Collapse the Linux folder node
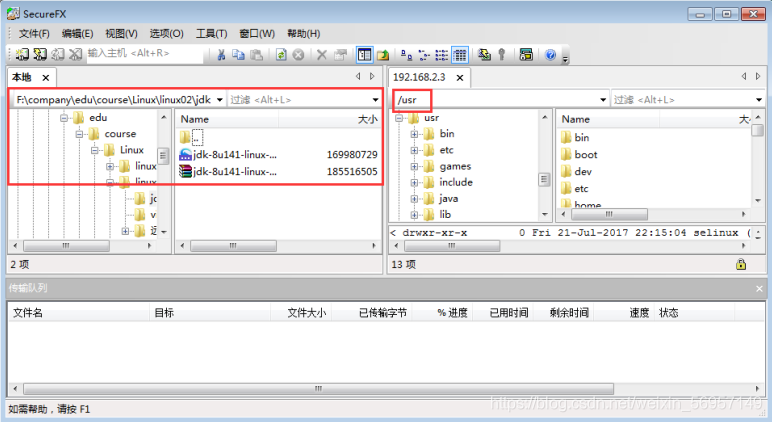The height and width of the screenshot is (422, 772). [x=95, y=150]
